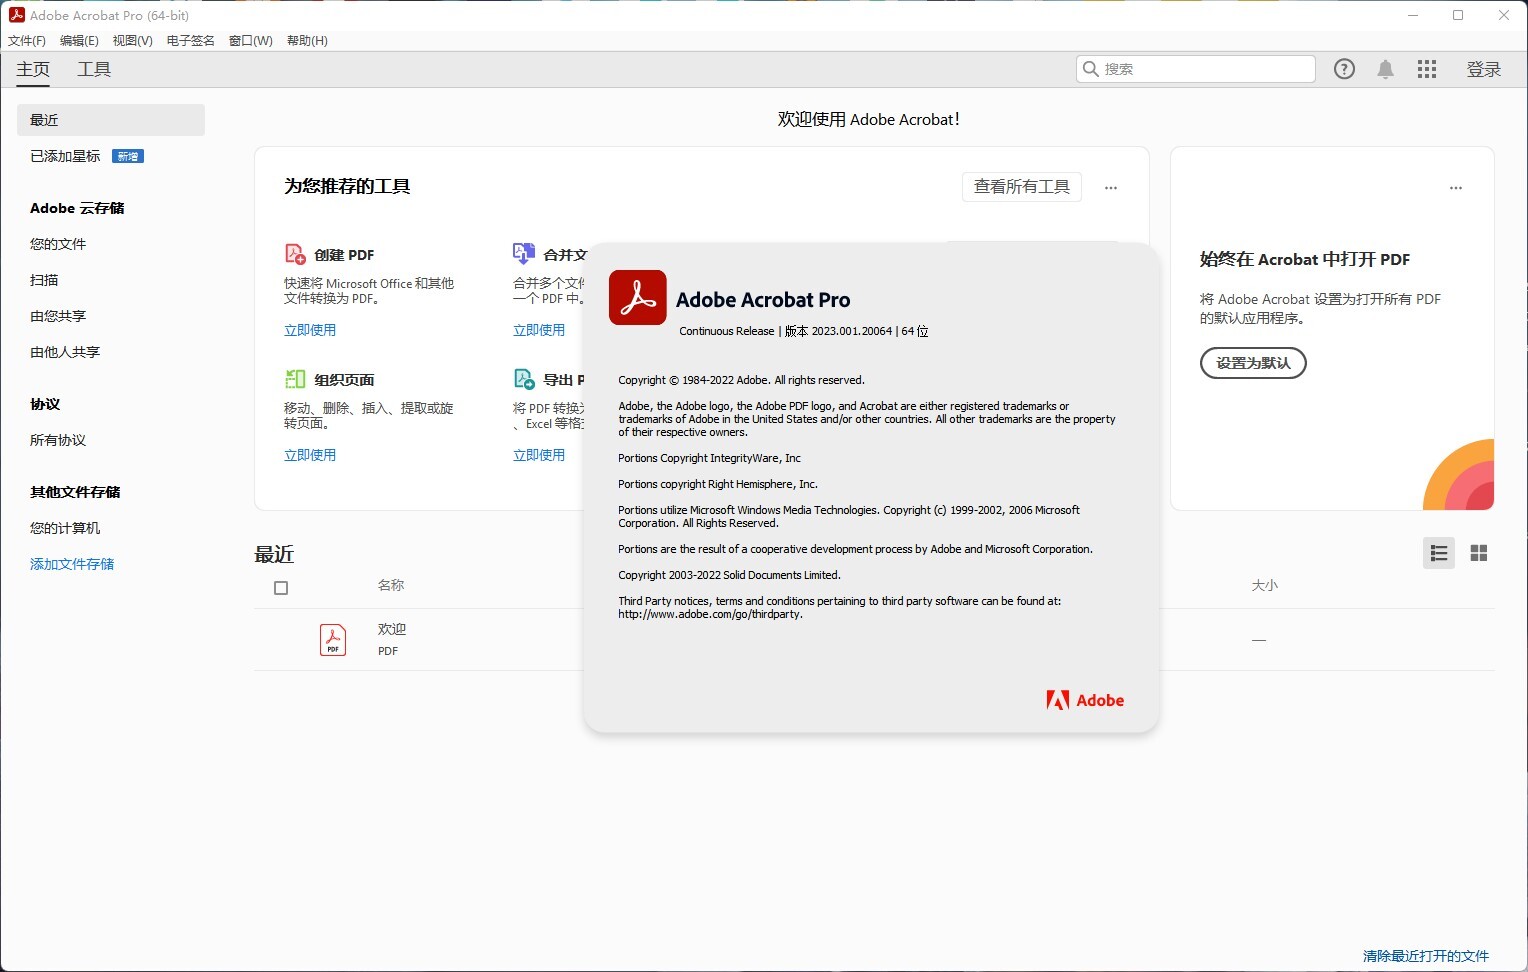Open the 窗口(W) menu

click(x=251, y=41)
